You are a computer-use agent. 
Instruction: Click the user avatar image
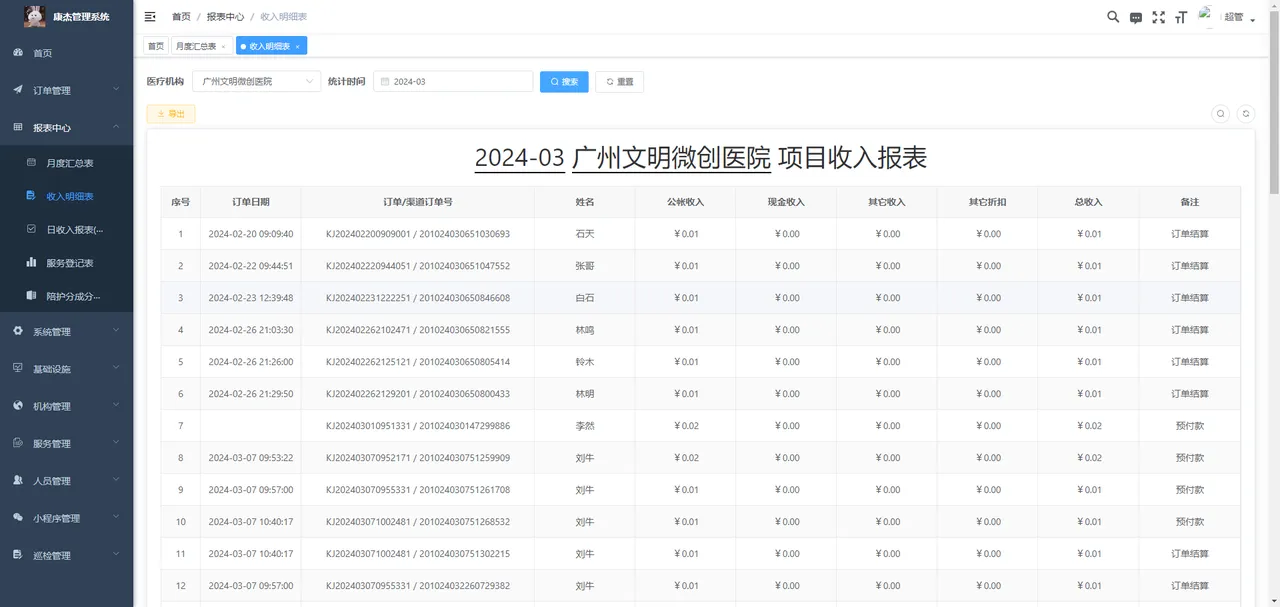(1208, 16)
